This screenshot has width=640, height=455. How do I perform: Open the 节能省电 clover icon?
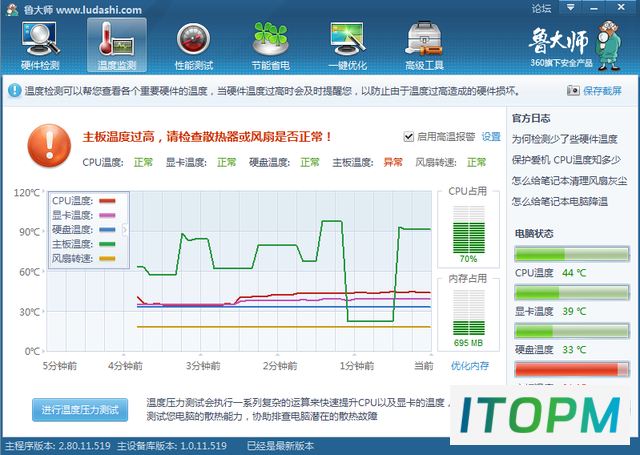[x=271, y=45]
